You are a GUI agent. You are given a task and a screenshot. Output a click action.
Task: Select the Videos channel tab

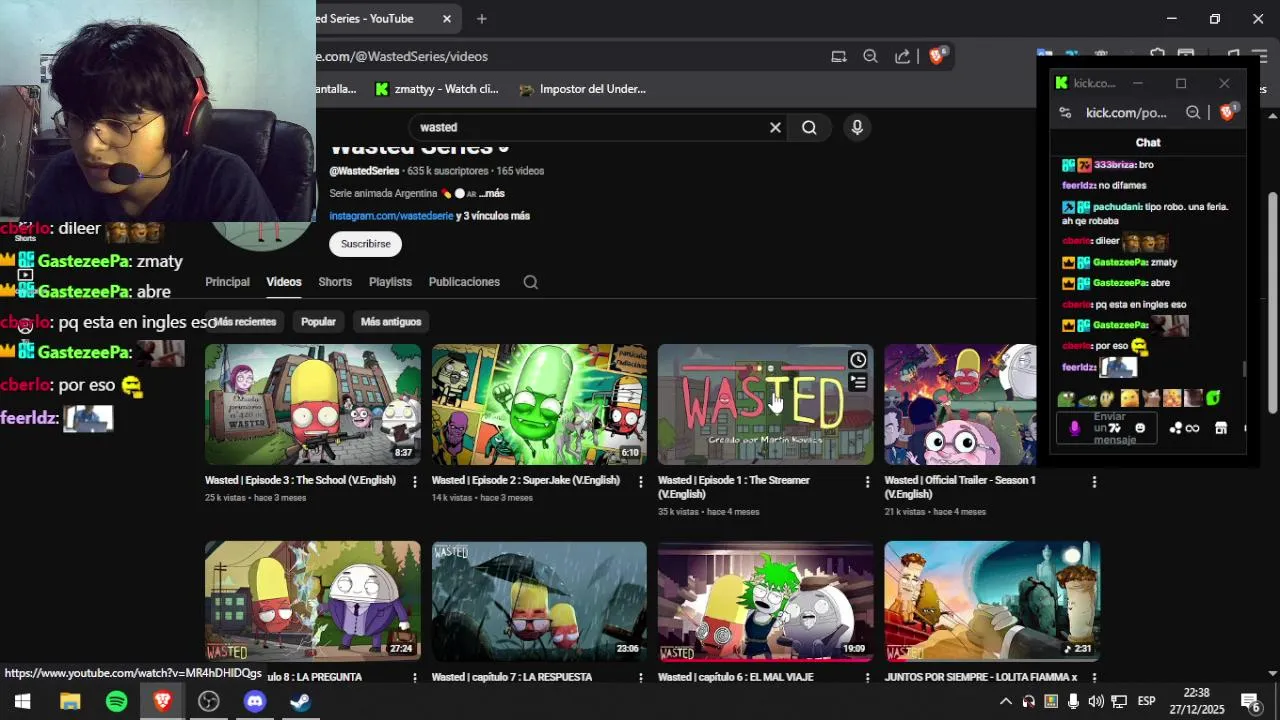click(284, 282)
